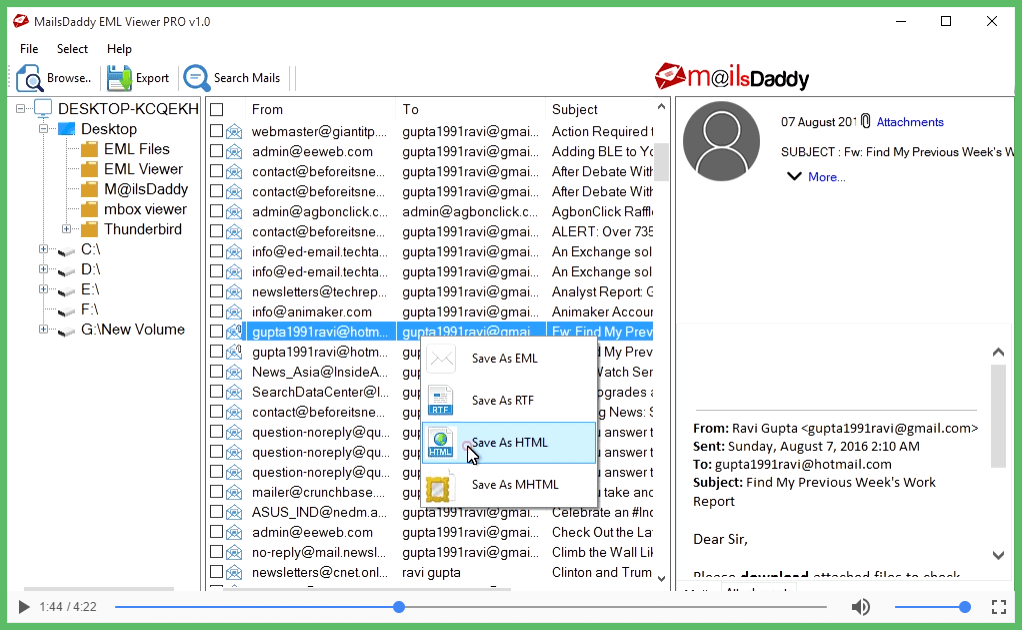Open the File menu

[x=29, y=49]
